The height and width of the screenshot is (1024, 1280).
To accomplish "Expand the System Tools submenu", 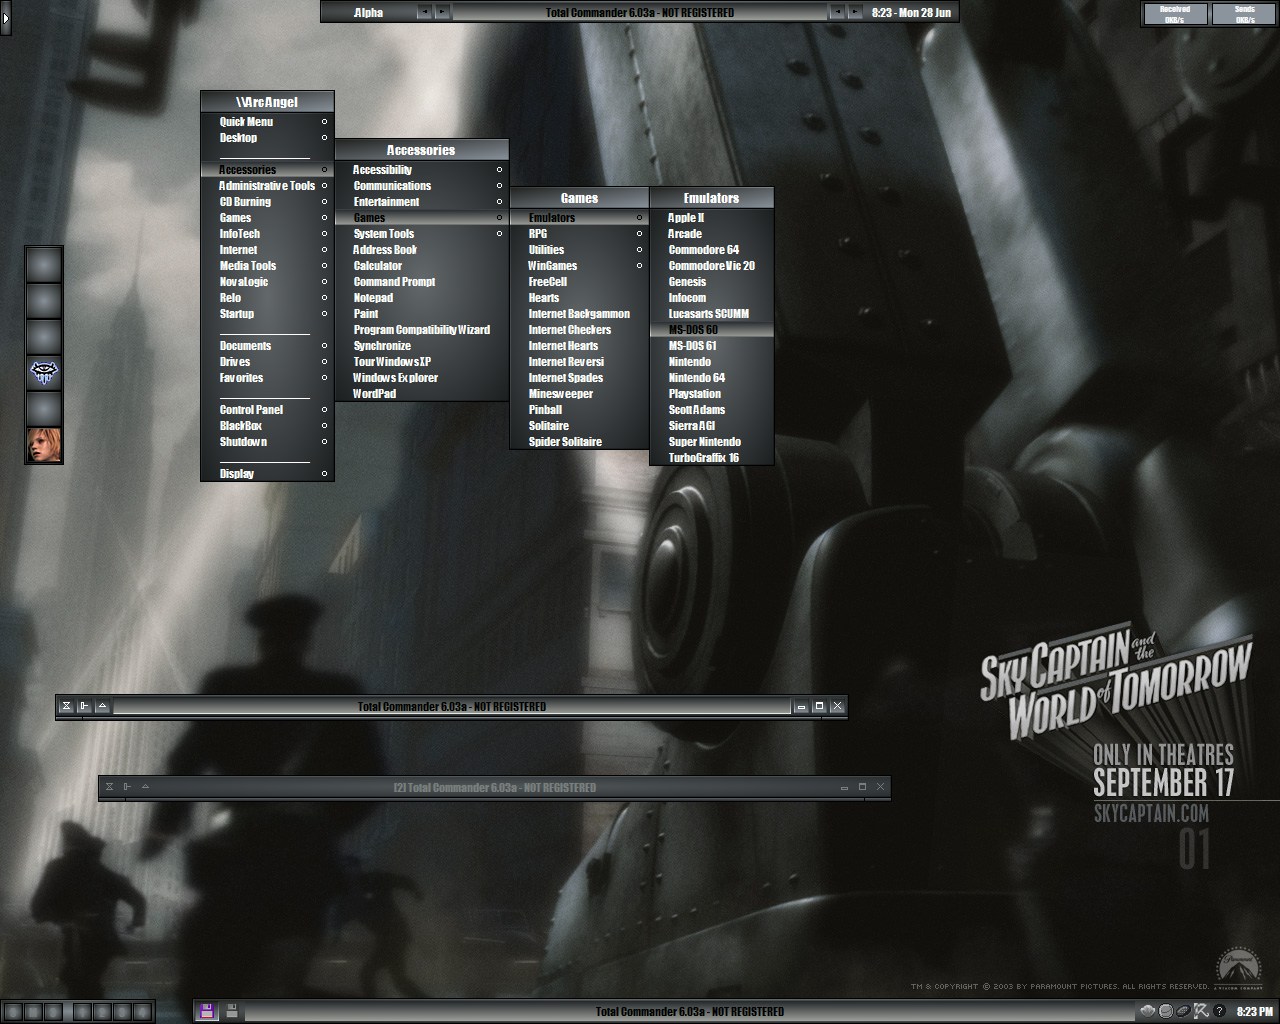I will click(421, 234).
